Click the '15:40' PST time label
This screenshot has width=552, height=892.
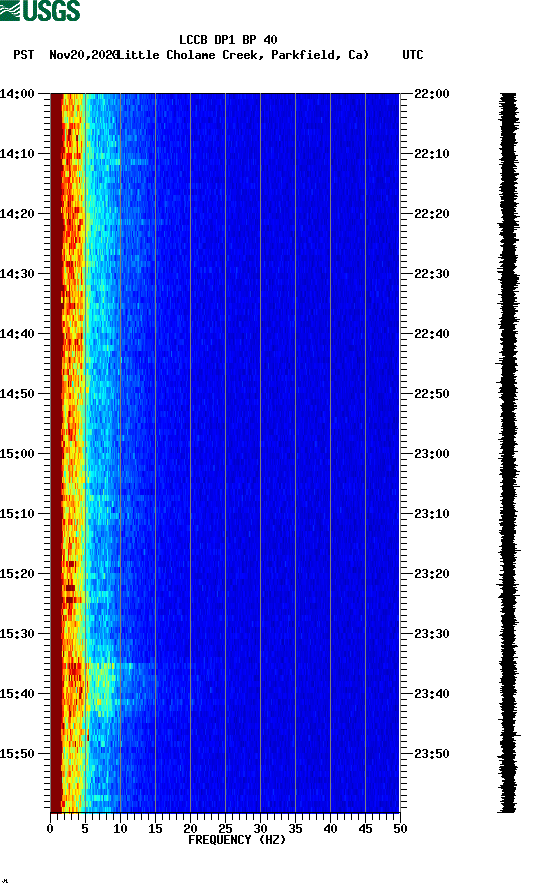coord(17,693)
